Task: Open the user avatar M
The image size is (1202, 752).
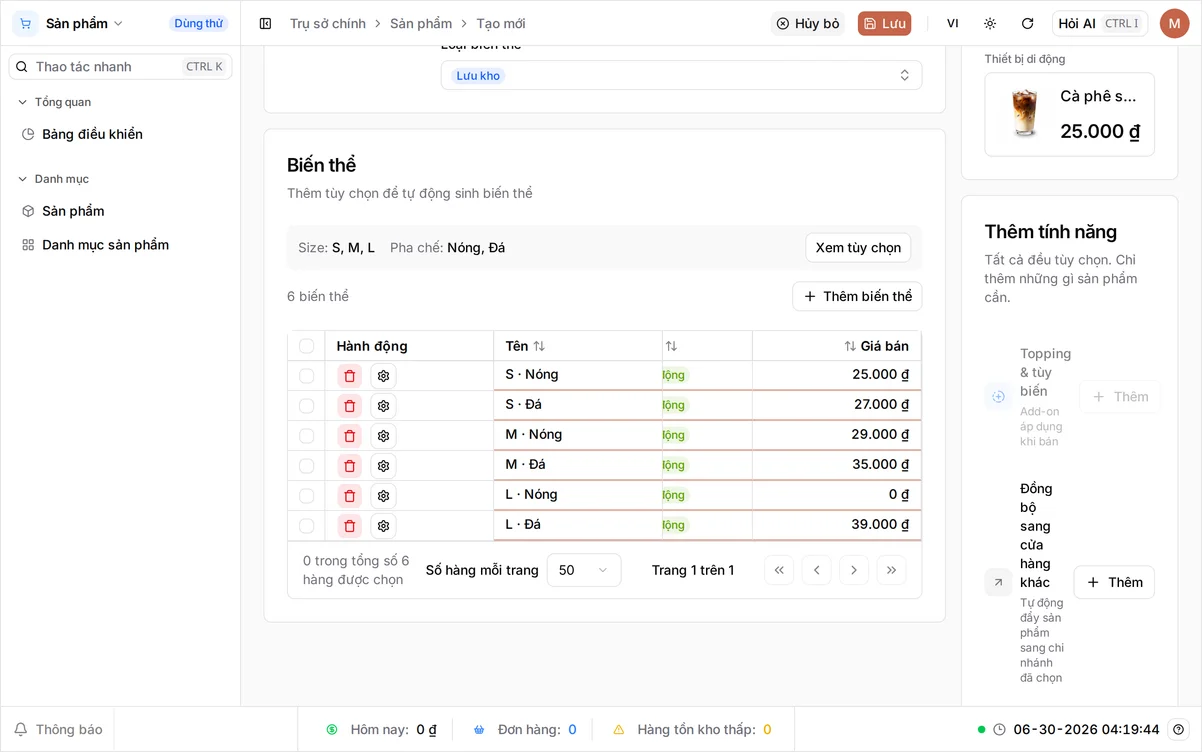Action: (1174, 23)
